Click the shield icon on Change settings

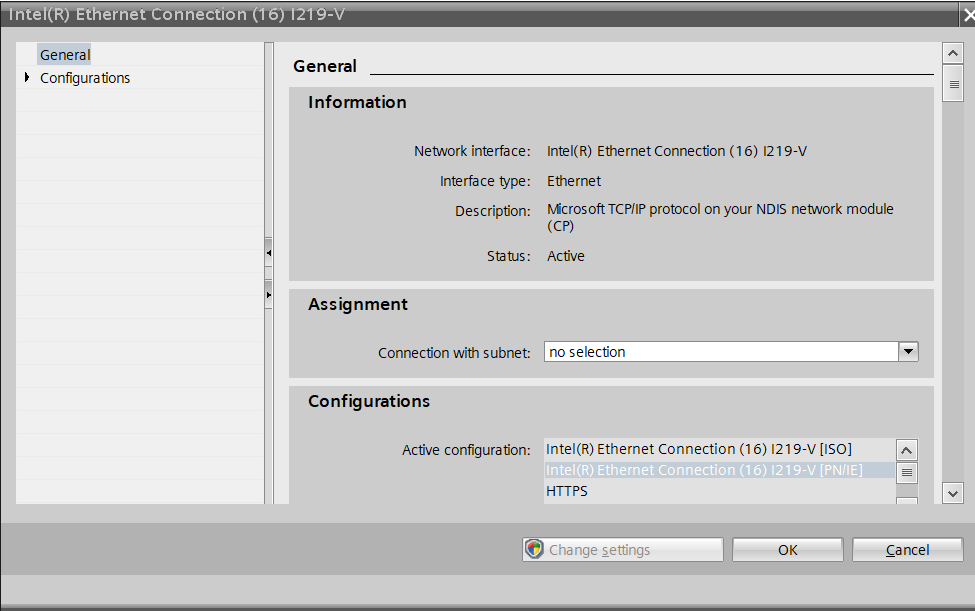534,550
